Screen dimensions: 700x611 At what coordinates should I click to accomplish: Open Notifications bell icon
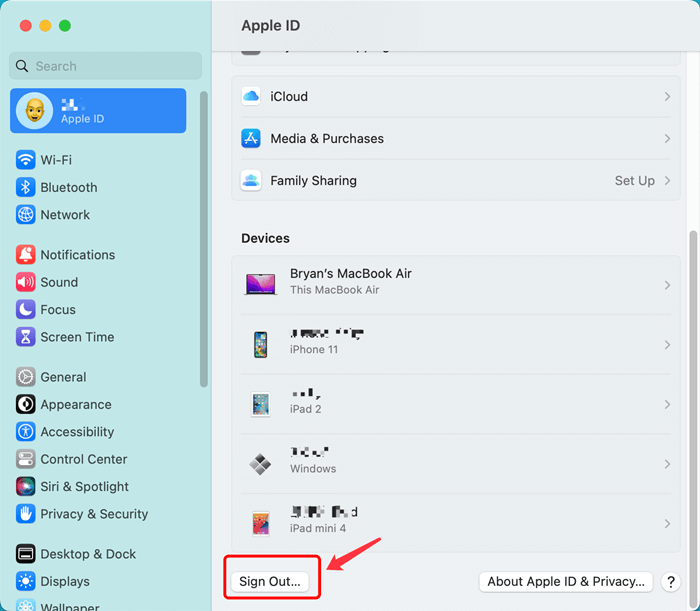pos(25,254)
